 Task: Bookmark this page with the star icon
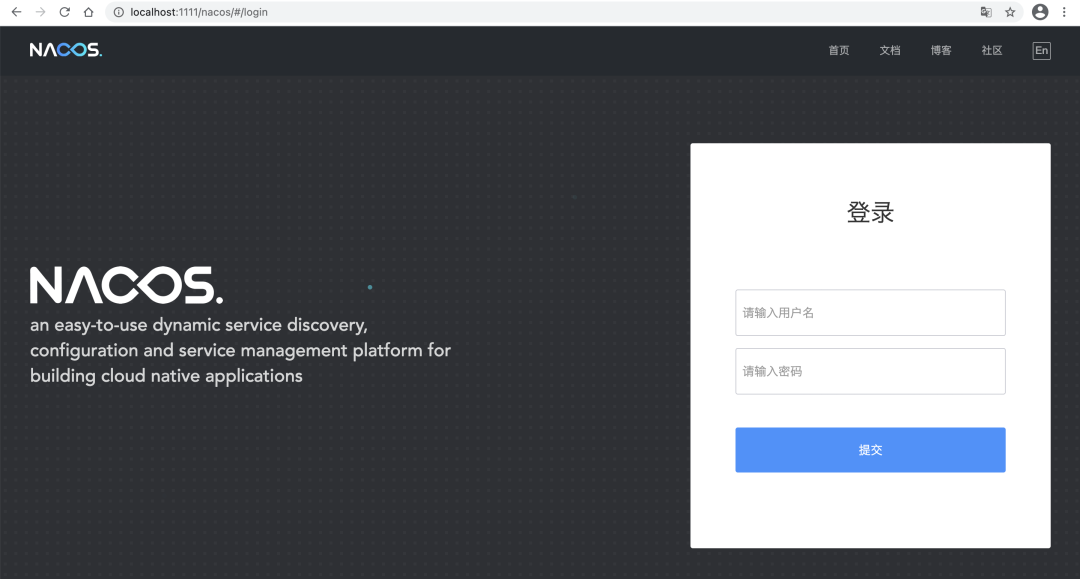click(1010, 12)
